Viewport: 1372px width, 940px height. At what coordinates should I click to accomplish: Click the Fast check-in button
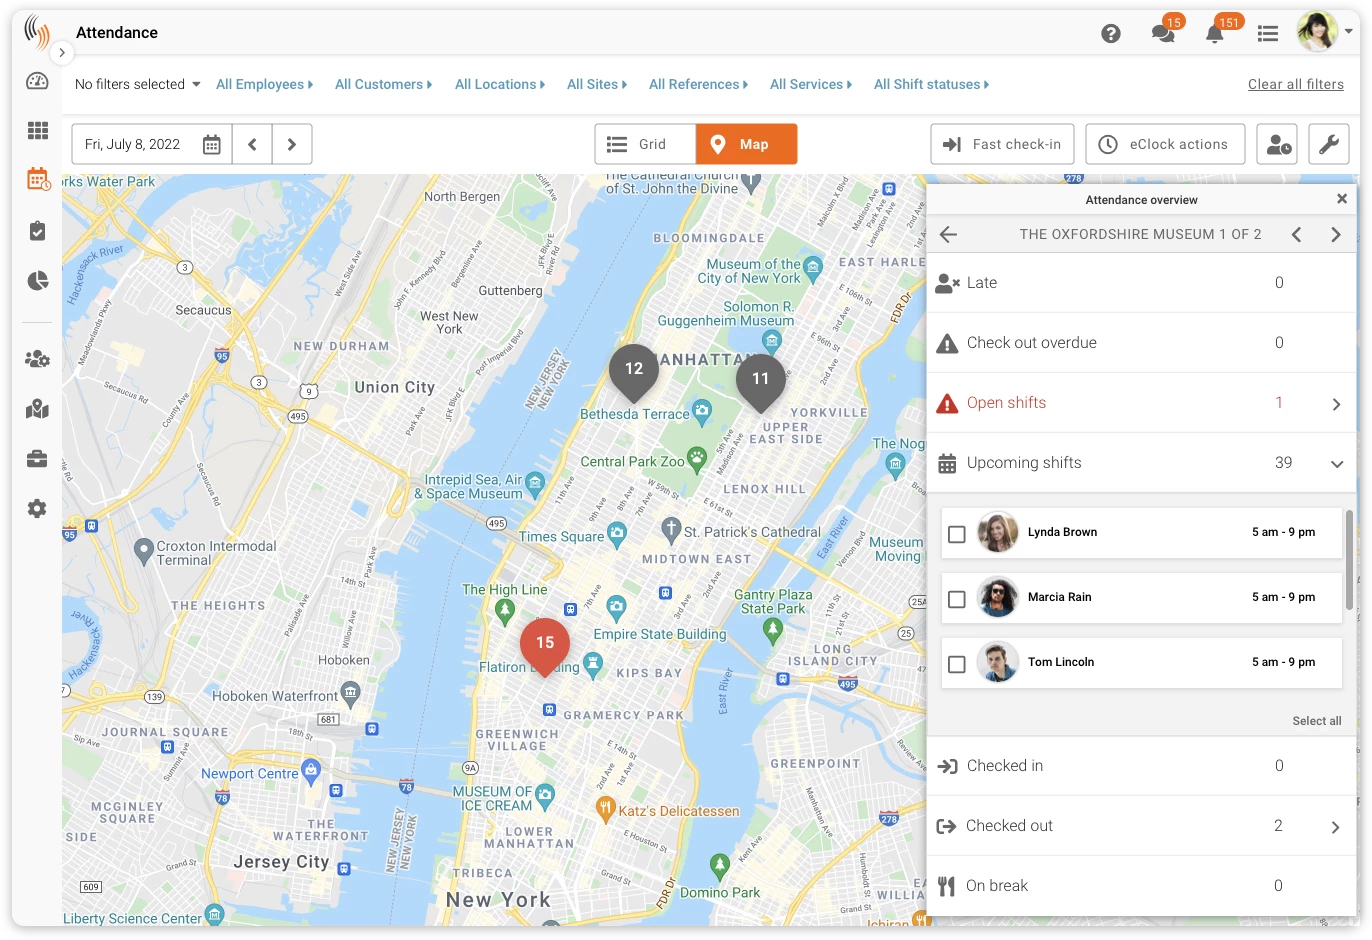(x=1003, y=144)
